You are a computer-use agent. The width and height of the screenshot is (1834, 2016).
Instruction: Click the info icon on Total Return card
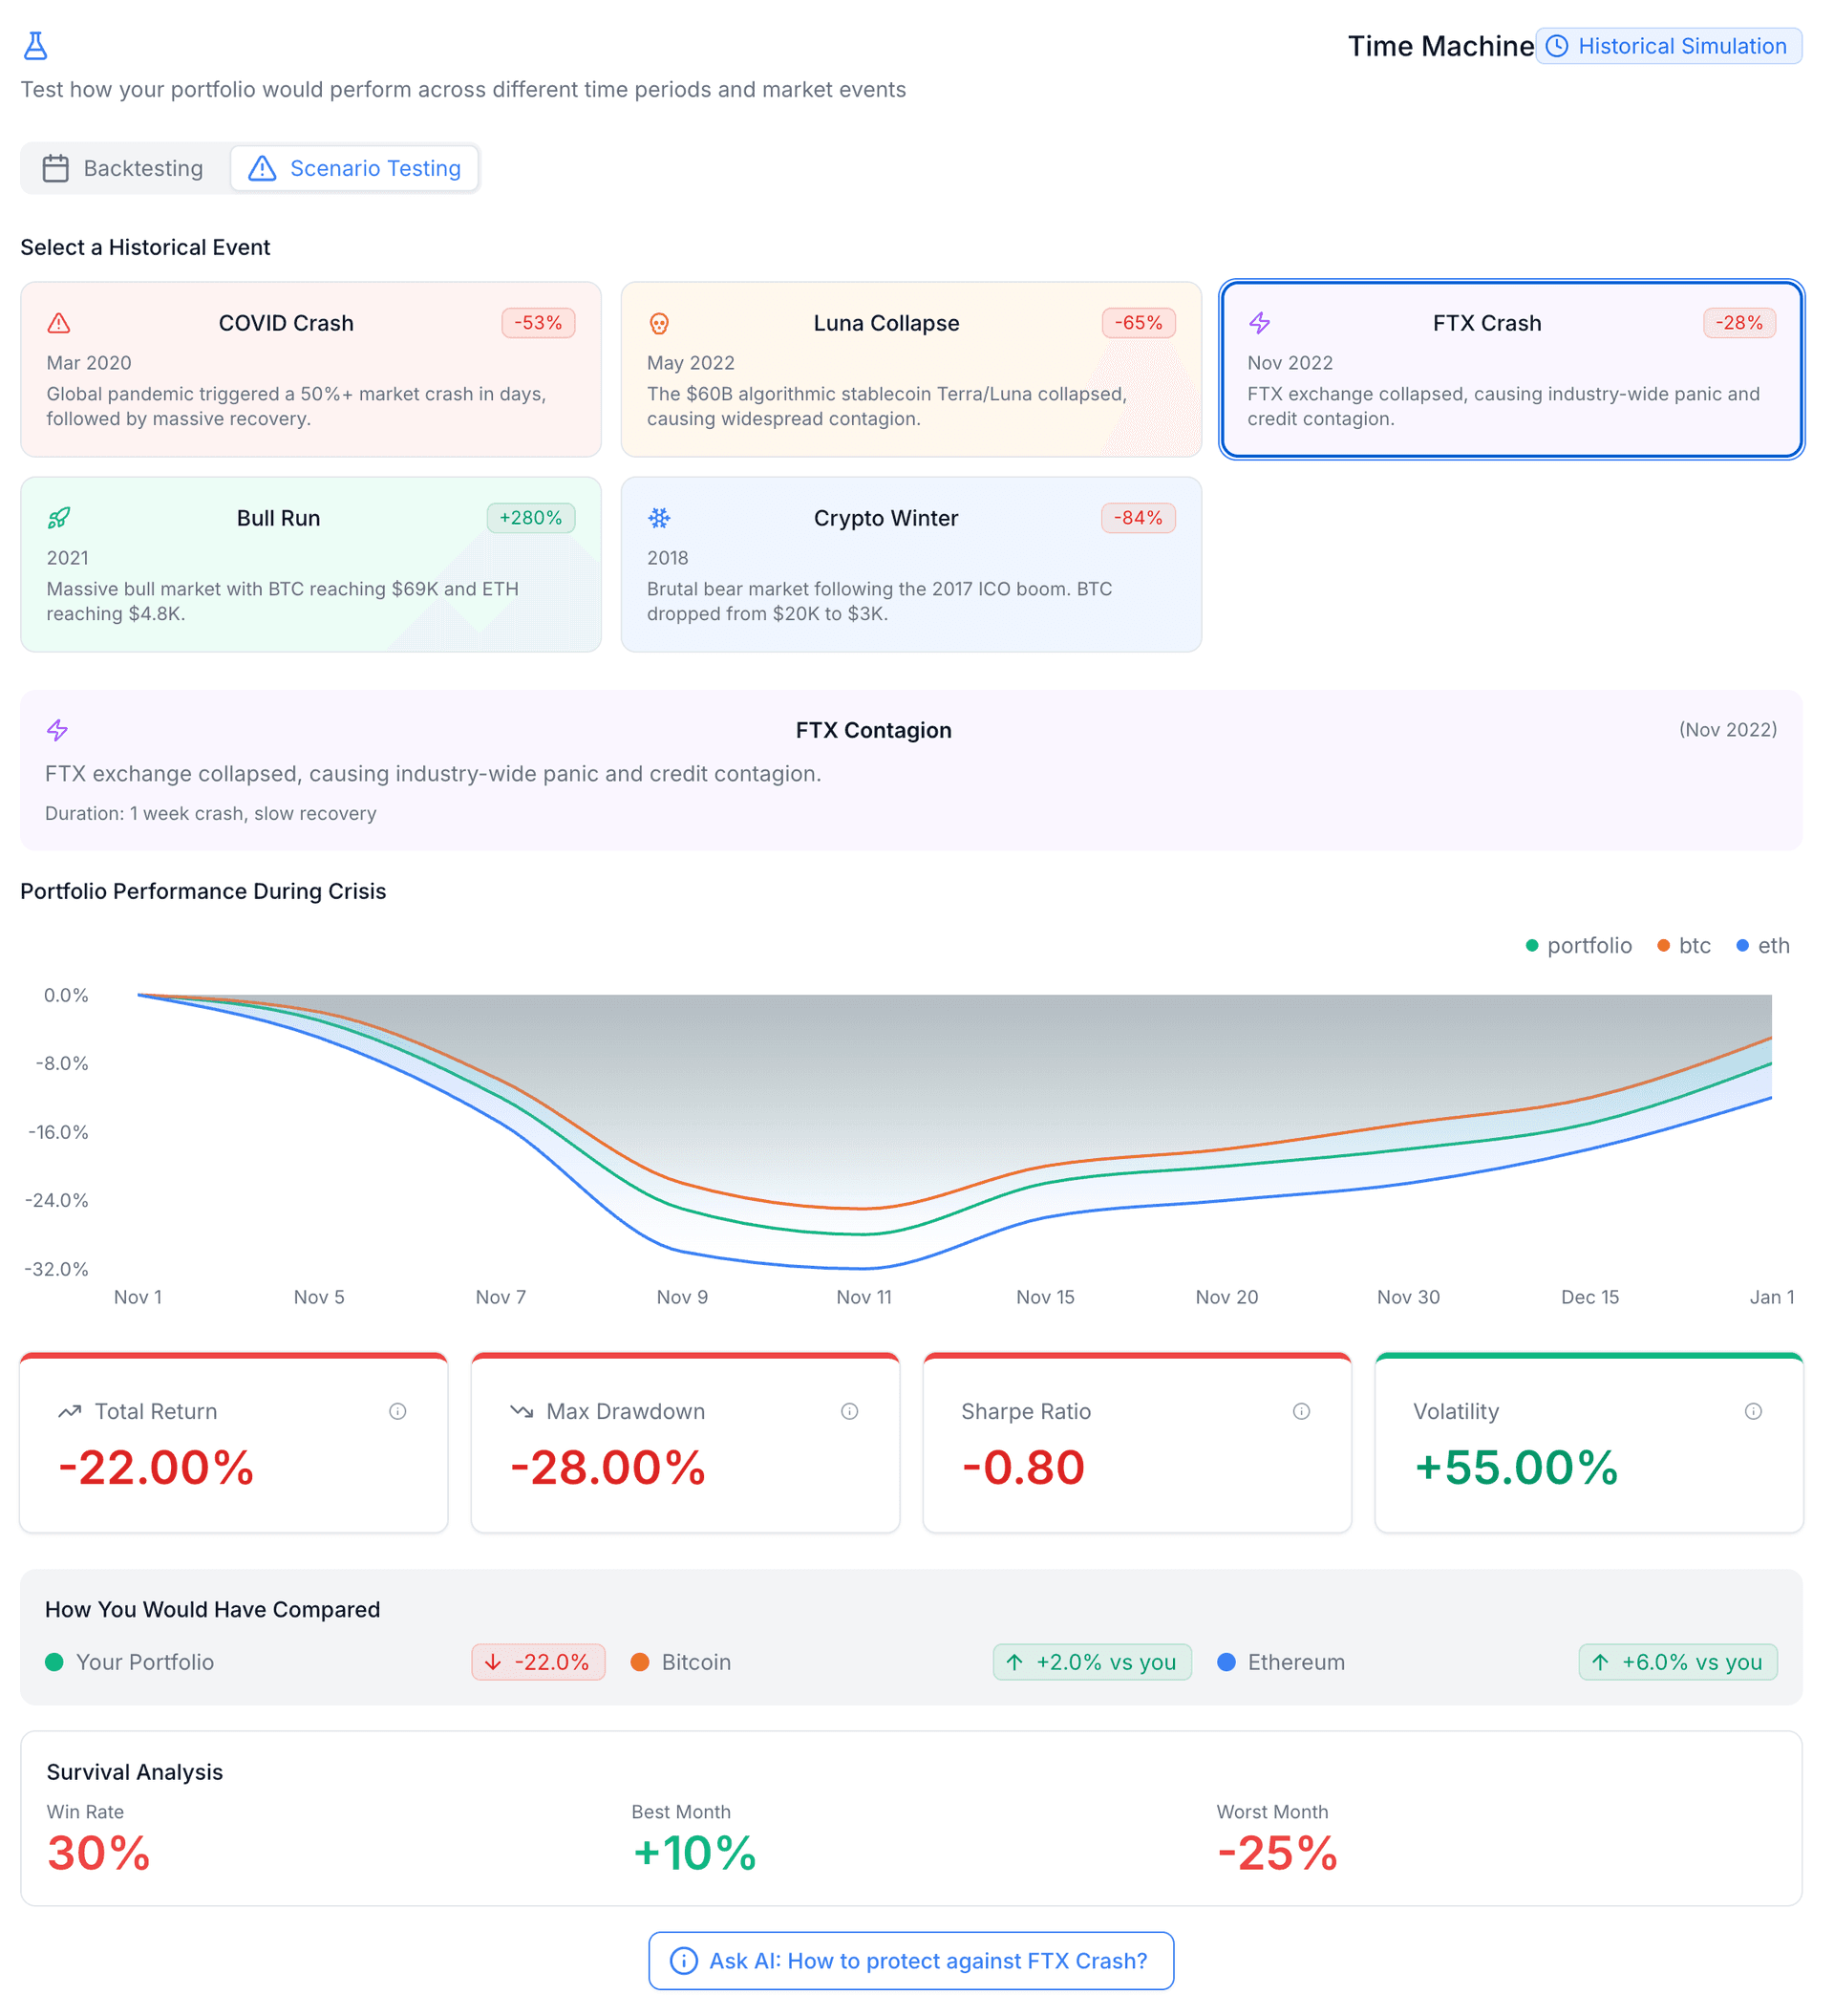tap(398, 1412)
